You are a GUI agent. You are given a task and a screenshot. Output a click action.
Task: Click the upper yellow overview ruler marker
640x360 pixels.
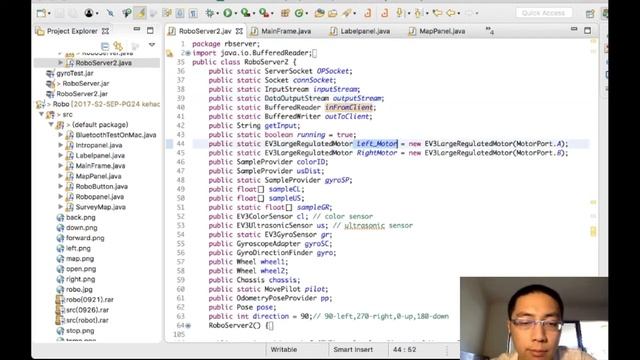593,202
